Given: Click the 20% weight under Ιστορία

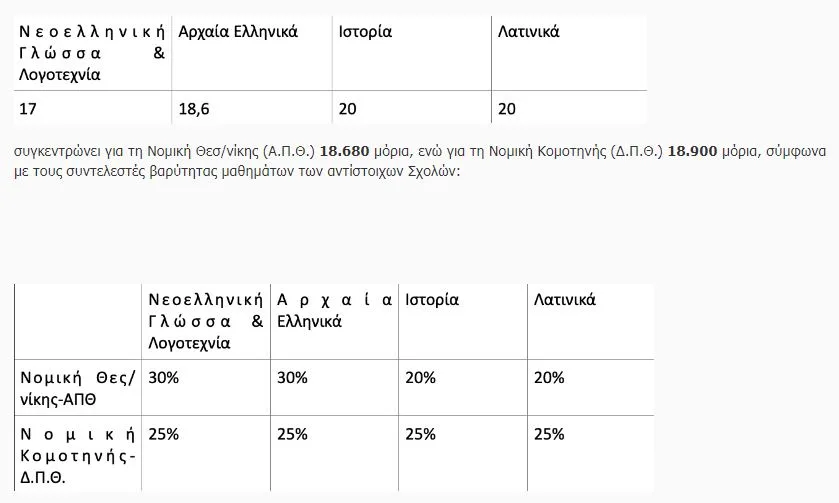Looking at the screenshot, I should tap(421, 378).
